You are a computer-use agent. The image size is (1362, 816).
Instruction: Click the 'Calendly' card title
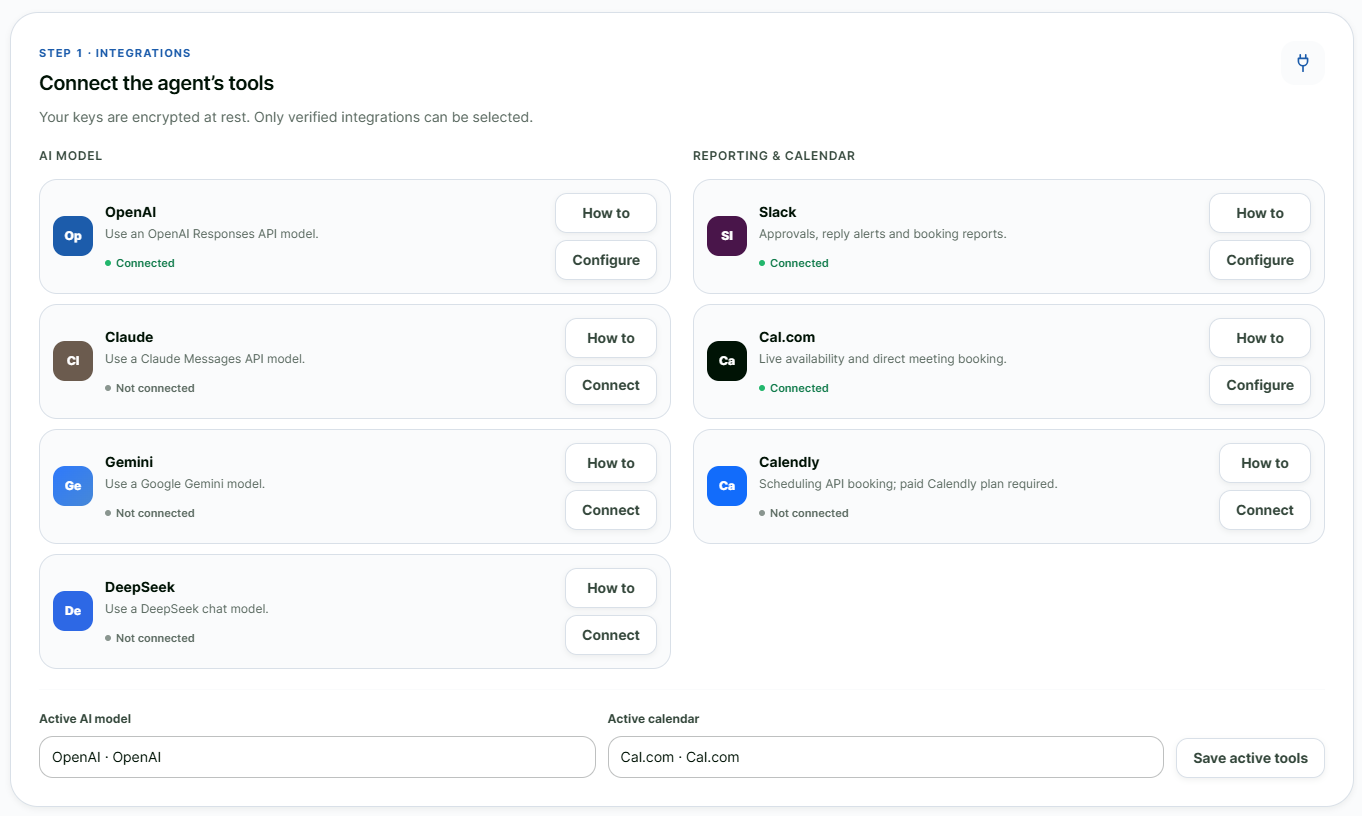coord(789,462)
